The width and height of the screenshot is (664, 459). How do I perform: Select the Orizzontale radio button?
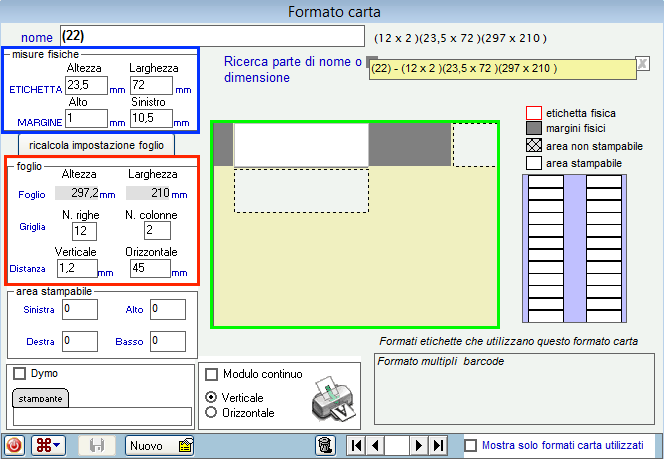click(x=211, y=412)
